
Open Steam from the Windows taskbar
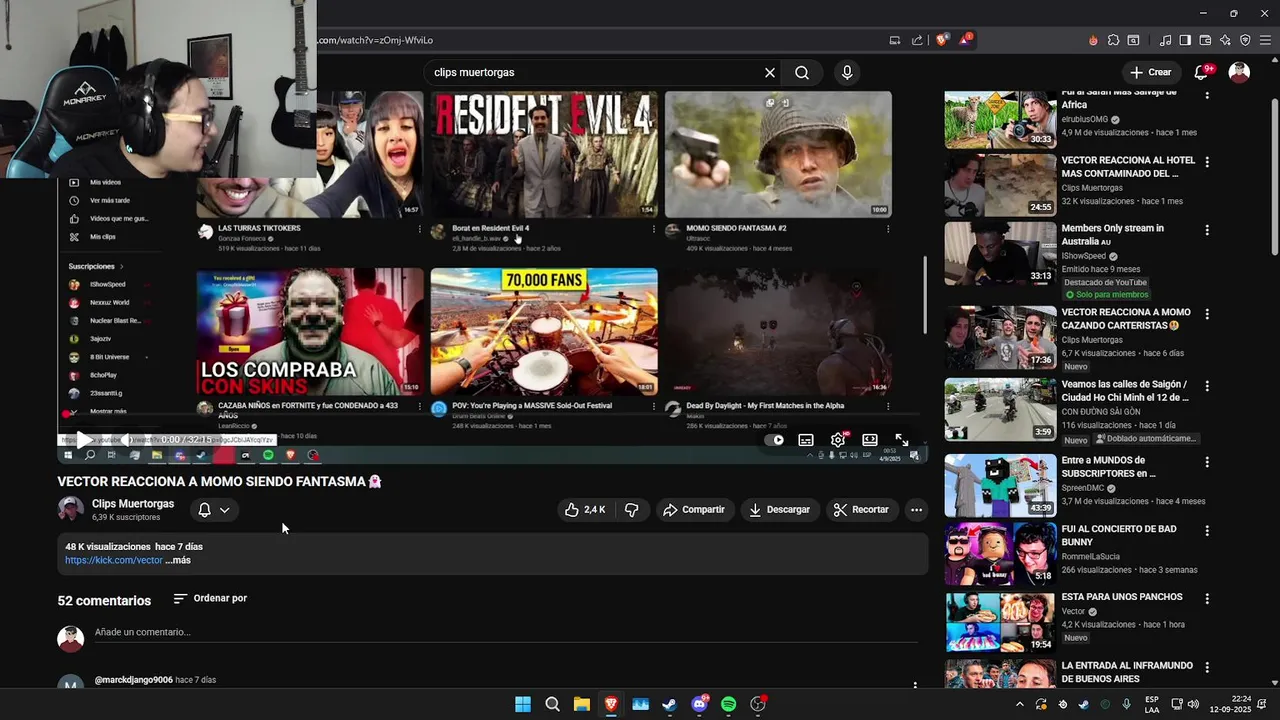tap(669, 704)
